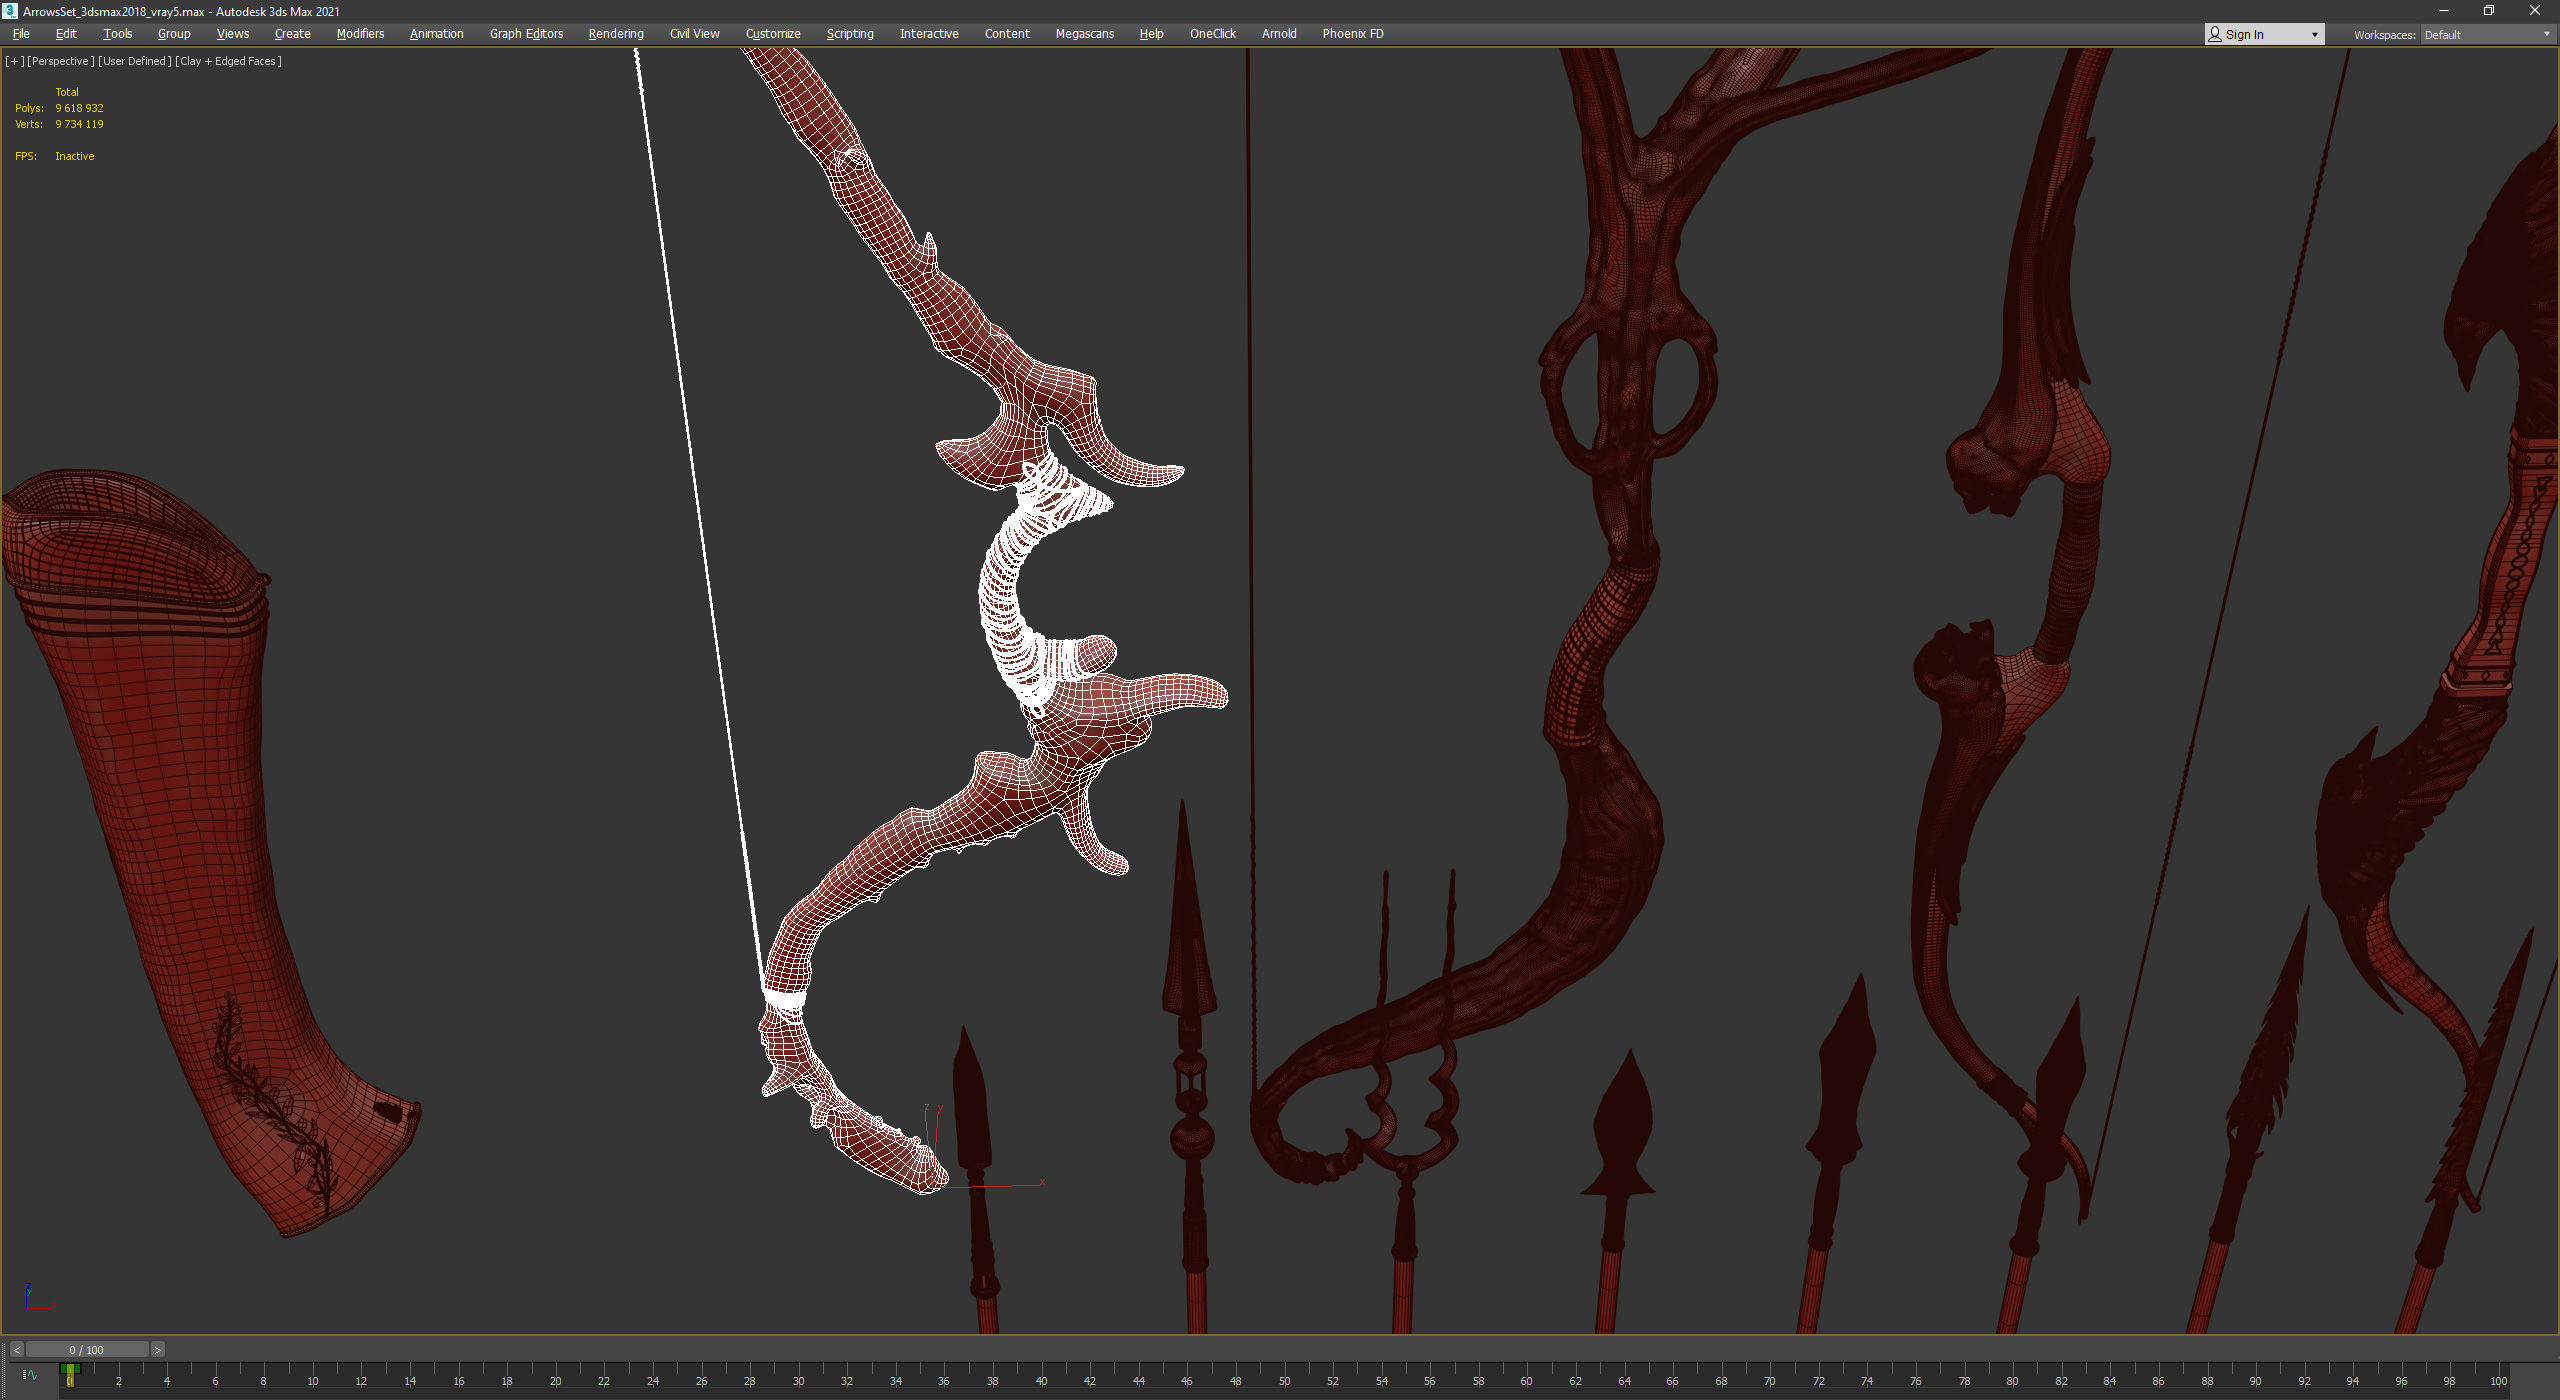The height and width of the screenshot is (1400, 2560).
Task: Open the Megascans menu
Action: point(1084,34)
